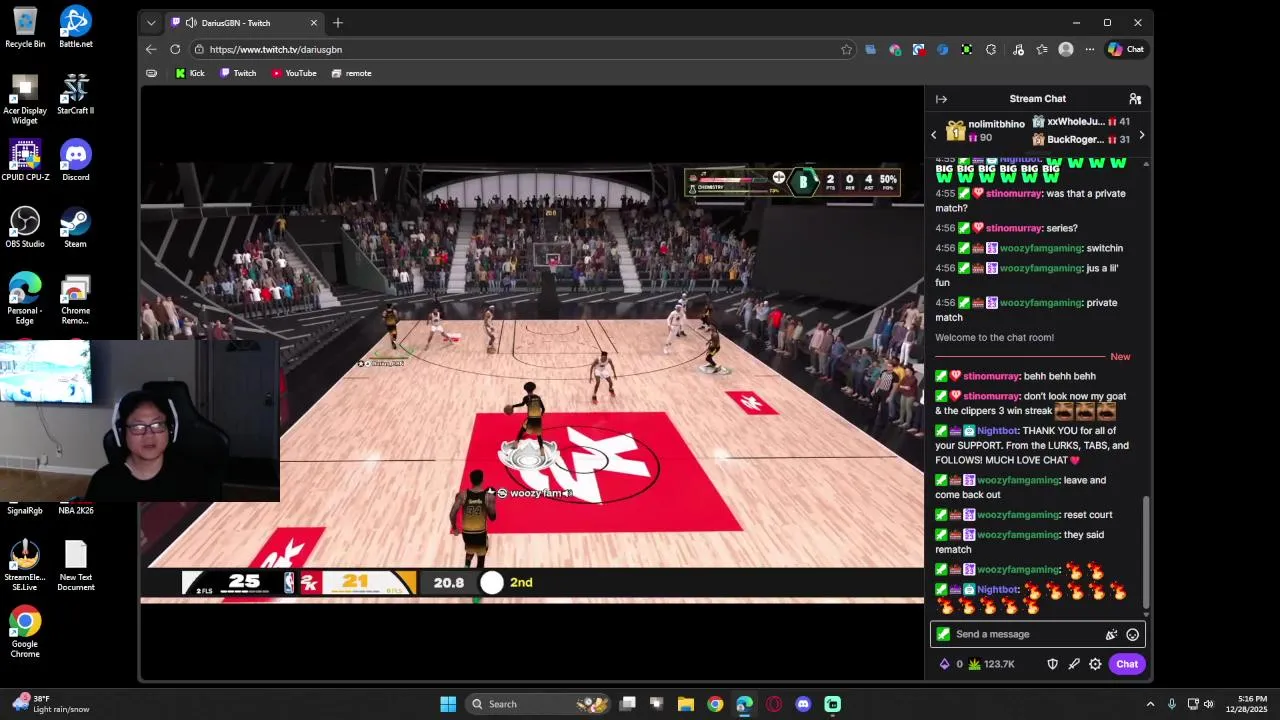Viewport: 1280px width, 720px height.
Task: Click the taskbar Search box
Action: click(540, 704)
